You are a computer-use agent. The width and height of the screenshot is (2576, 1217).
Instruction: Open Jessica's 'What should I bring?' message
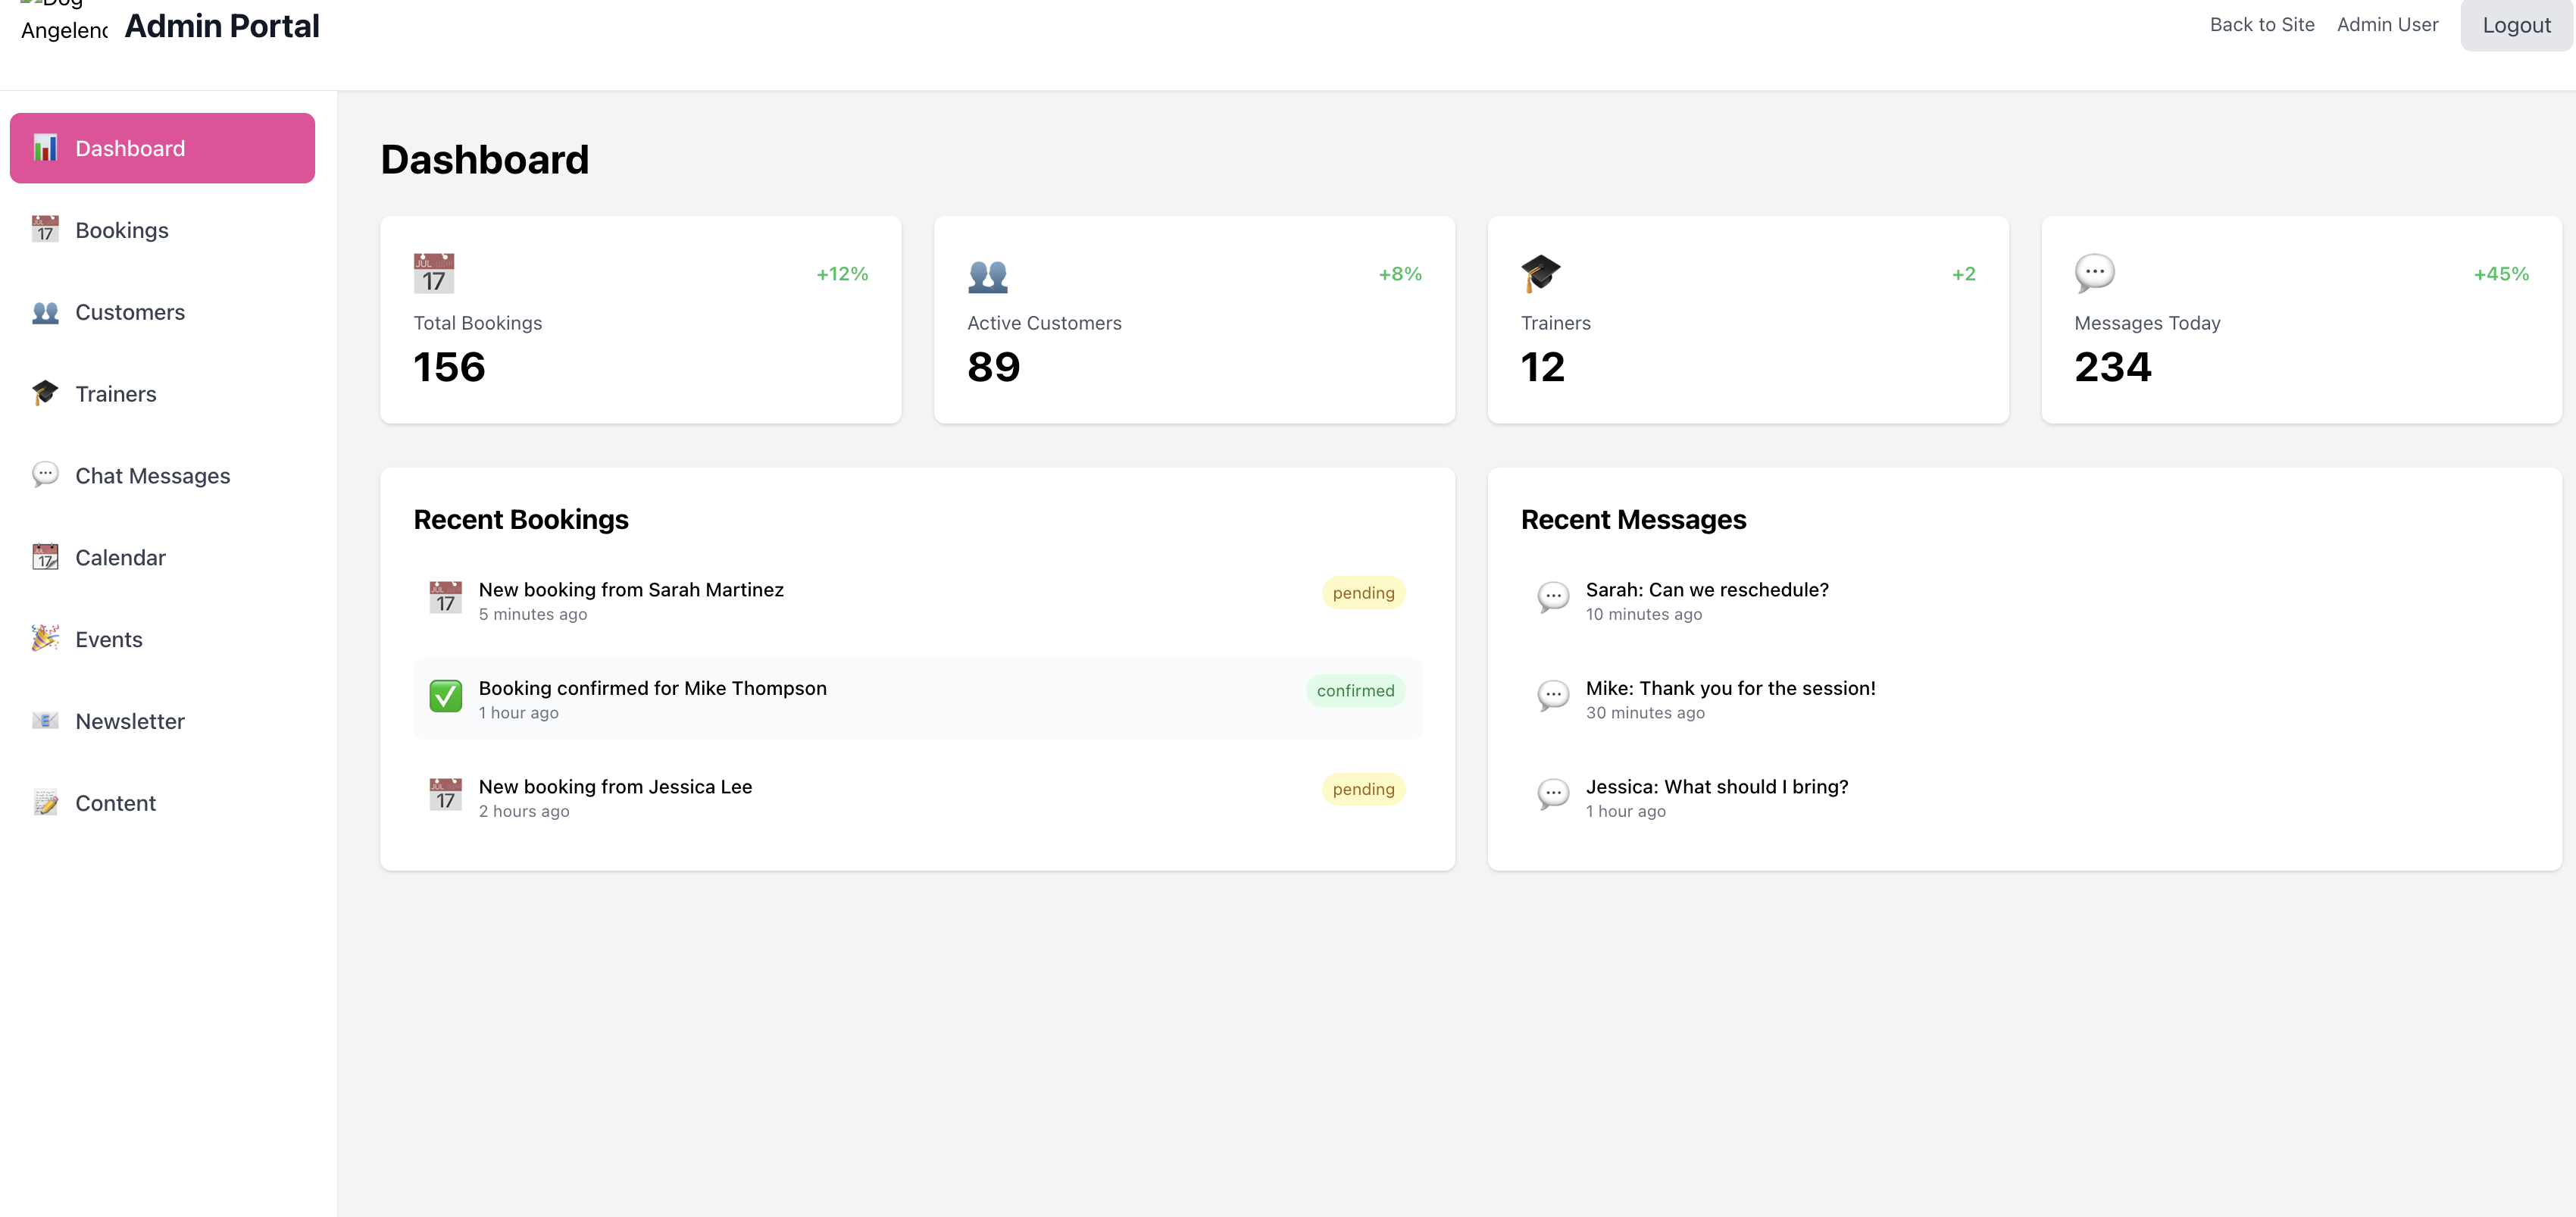(1716, 787)
